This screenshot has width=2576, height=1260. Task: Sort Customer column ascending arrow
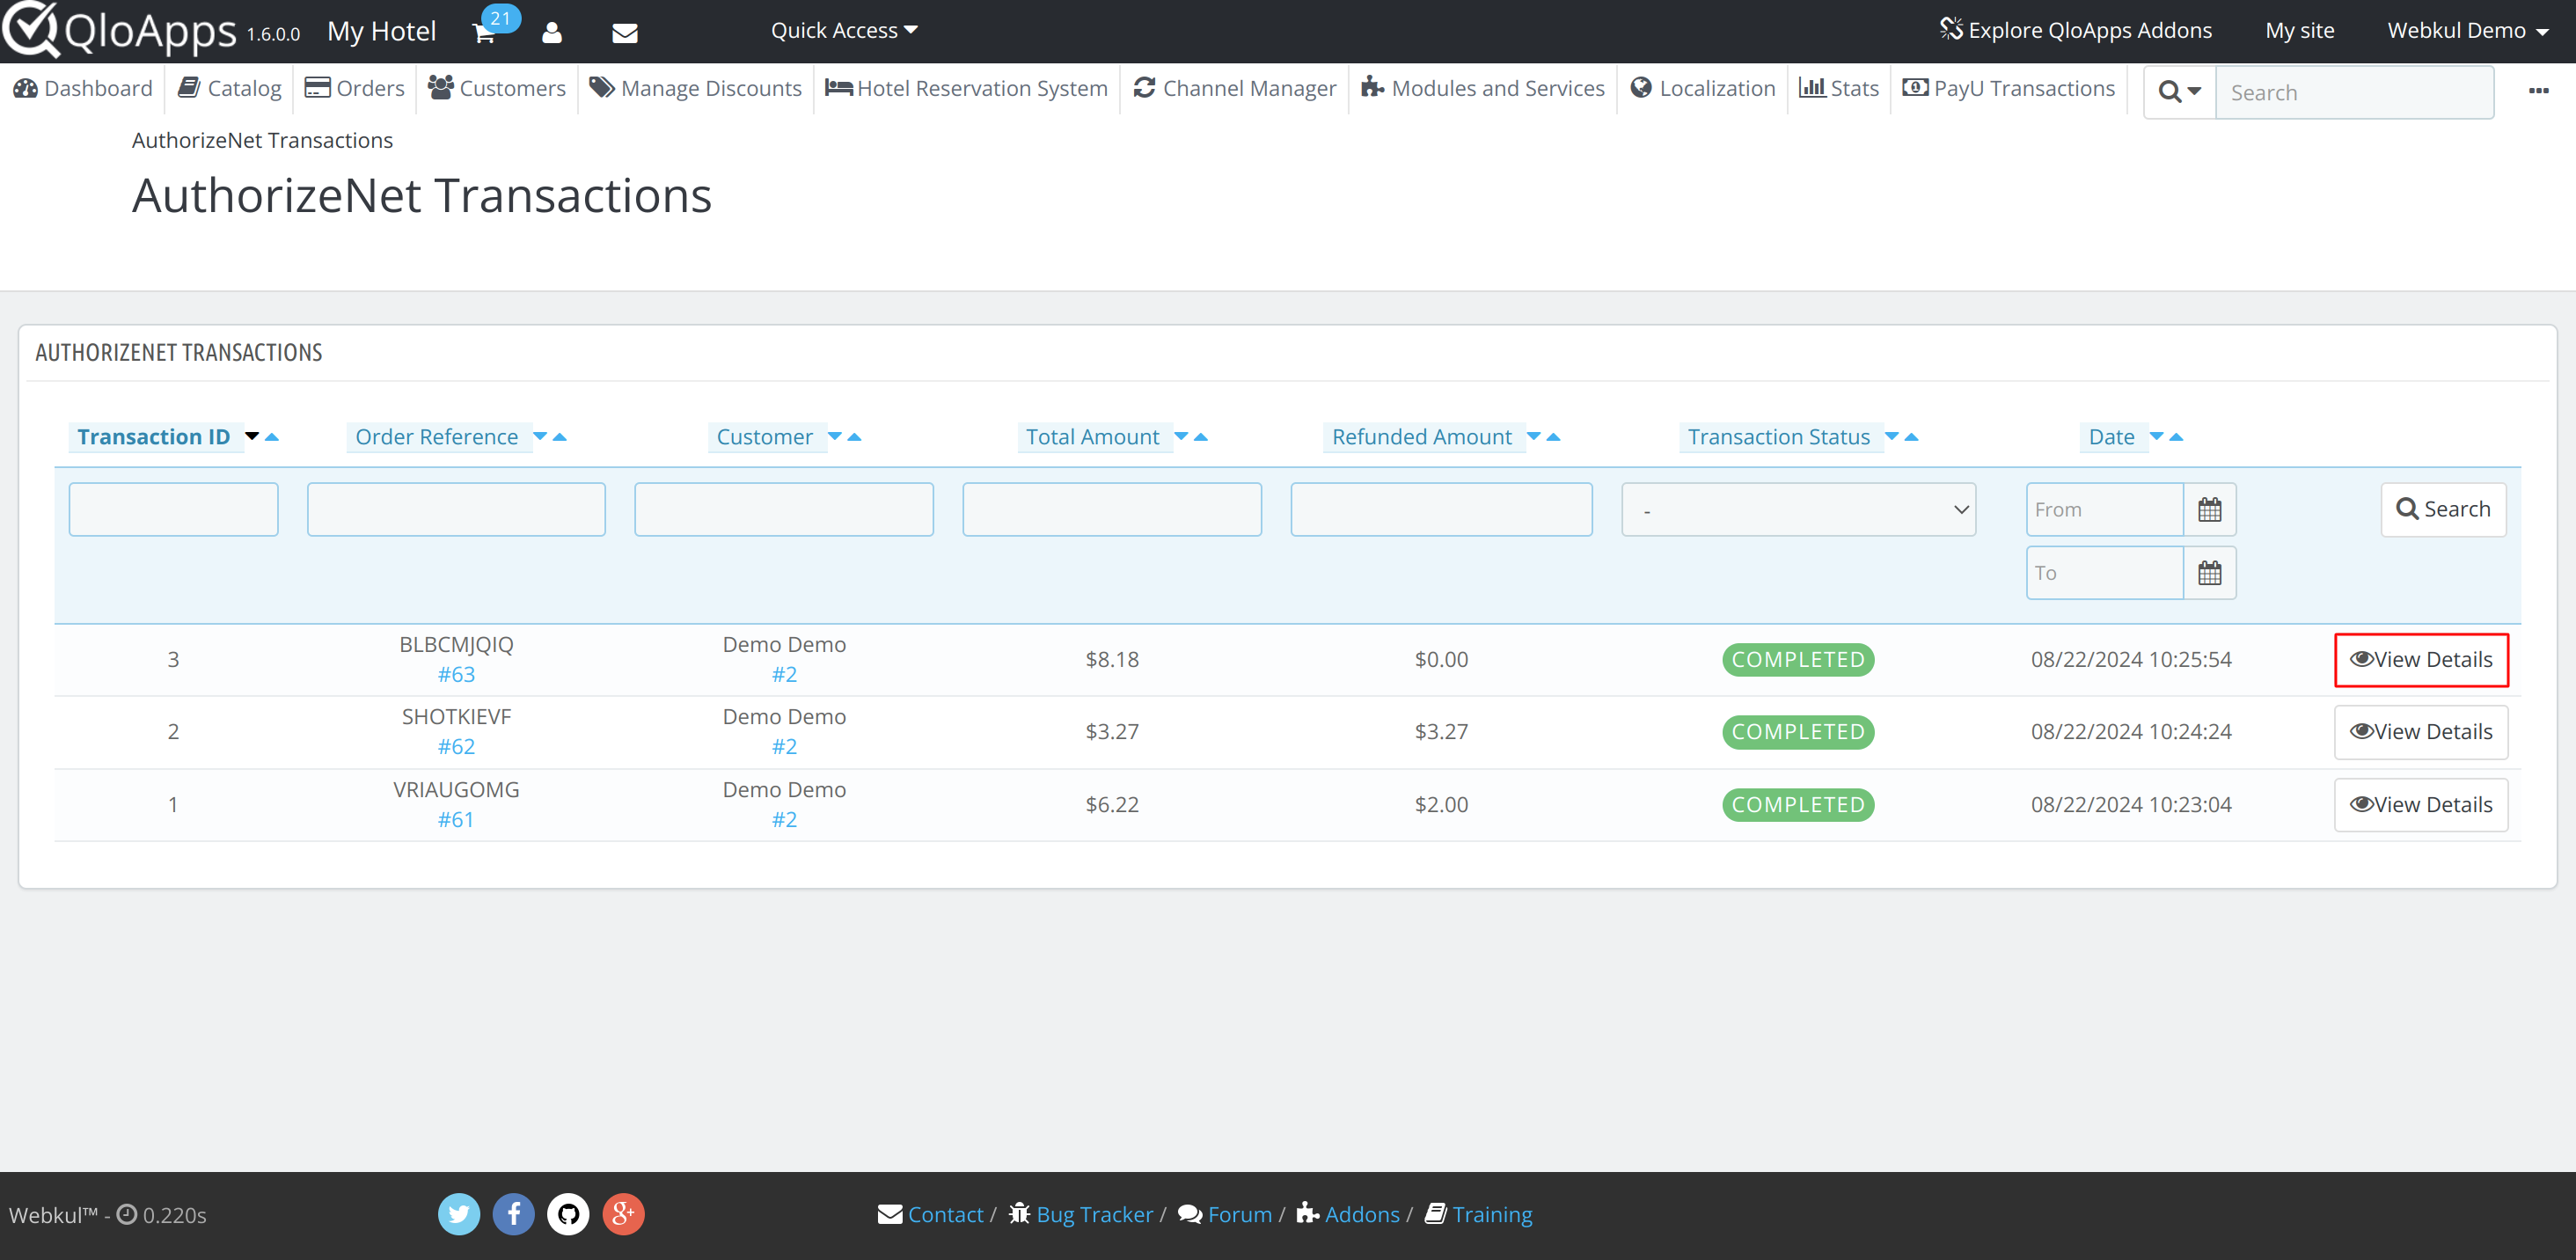(854, 436)
